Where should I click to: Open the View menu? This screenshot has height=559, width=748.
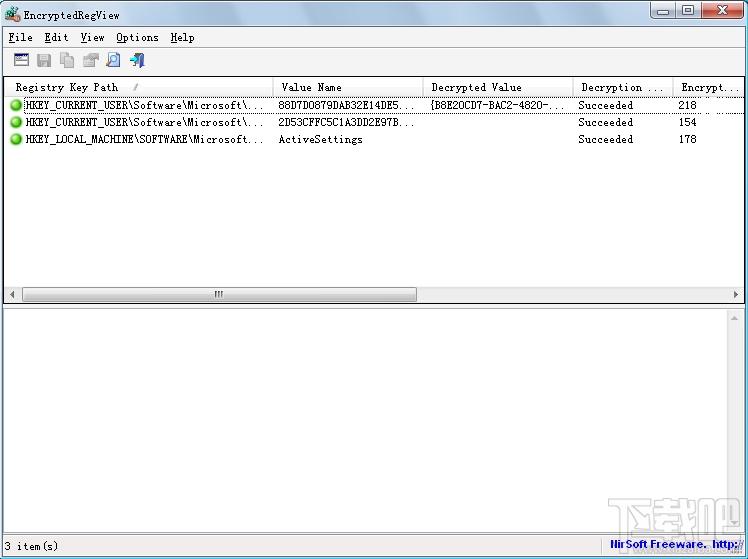(92, 37)
